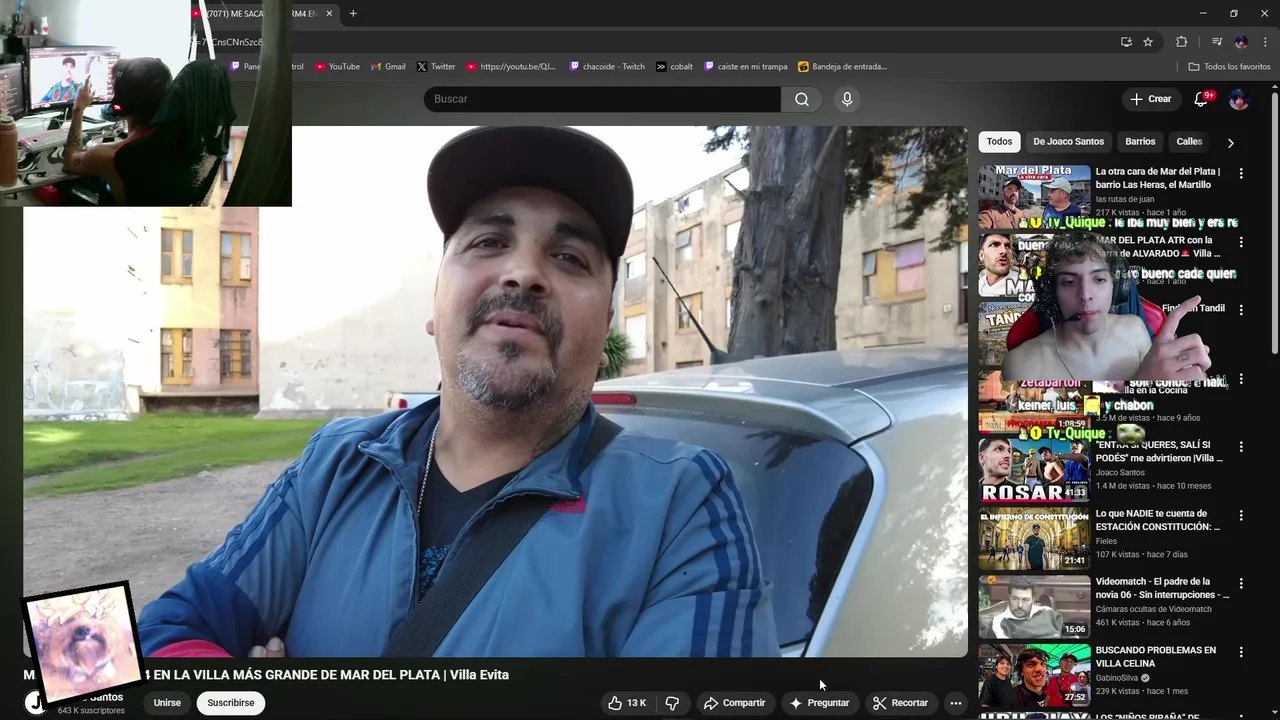Open options for MAR DEL PLATA ATR video
The height and width of the screenshot is (720, 1280).
(x=1241, y=242)
